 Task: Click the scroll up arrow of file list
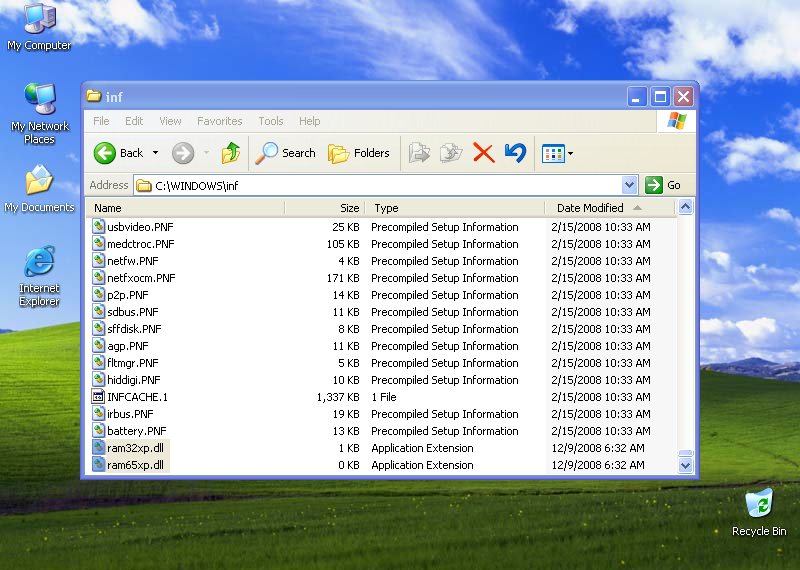(685, 207)
